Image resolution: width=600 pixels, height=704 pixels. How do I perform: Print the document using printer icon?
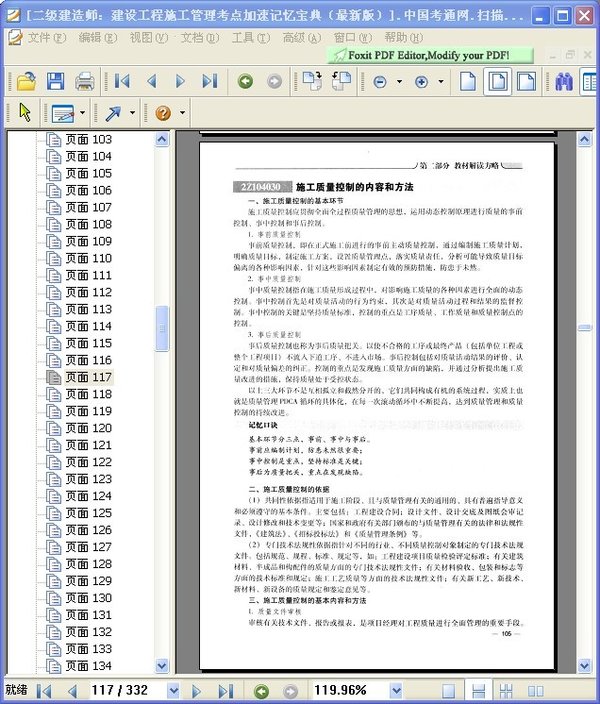(84, 82)
